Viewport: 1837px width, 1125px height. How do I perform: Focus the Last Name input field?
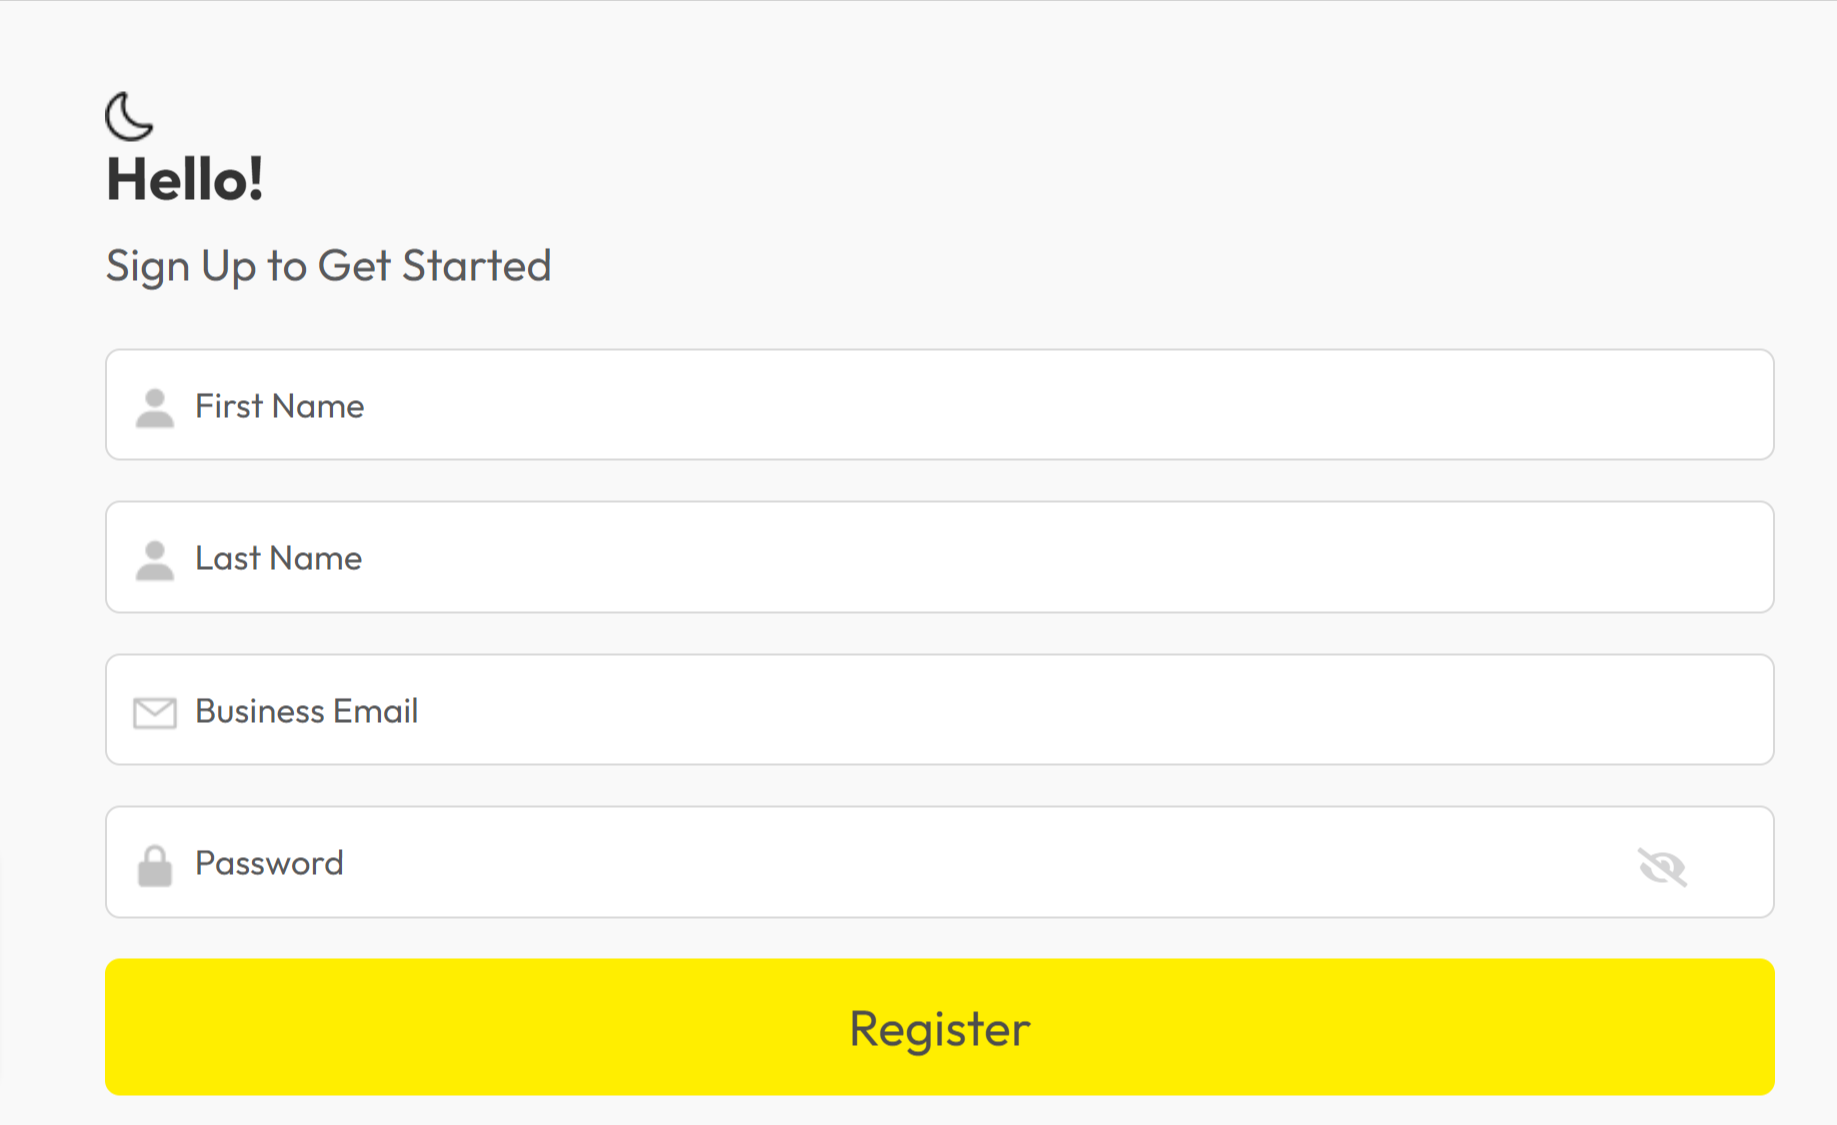pyautogui.click(x=940, y=557)
